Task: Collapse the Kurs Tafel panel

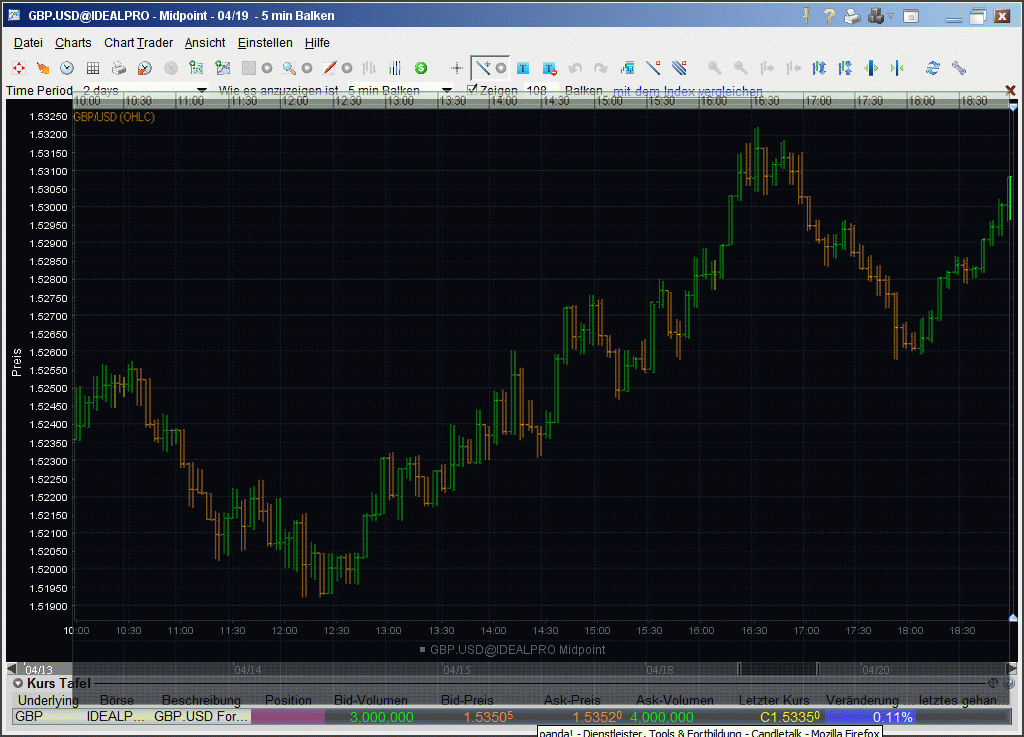Action: tap(18, 683)
